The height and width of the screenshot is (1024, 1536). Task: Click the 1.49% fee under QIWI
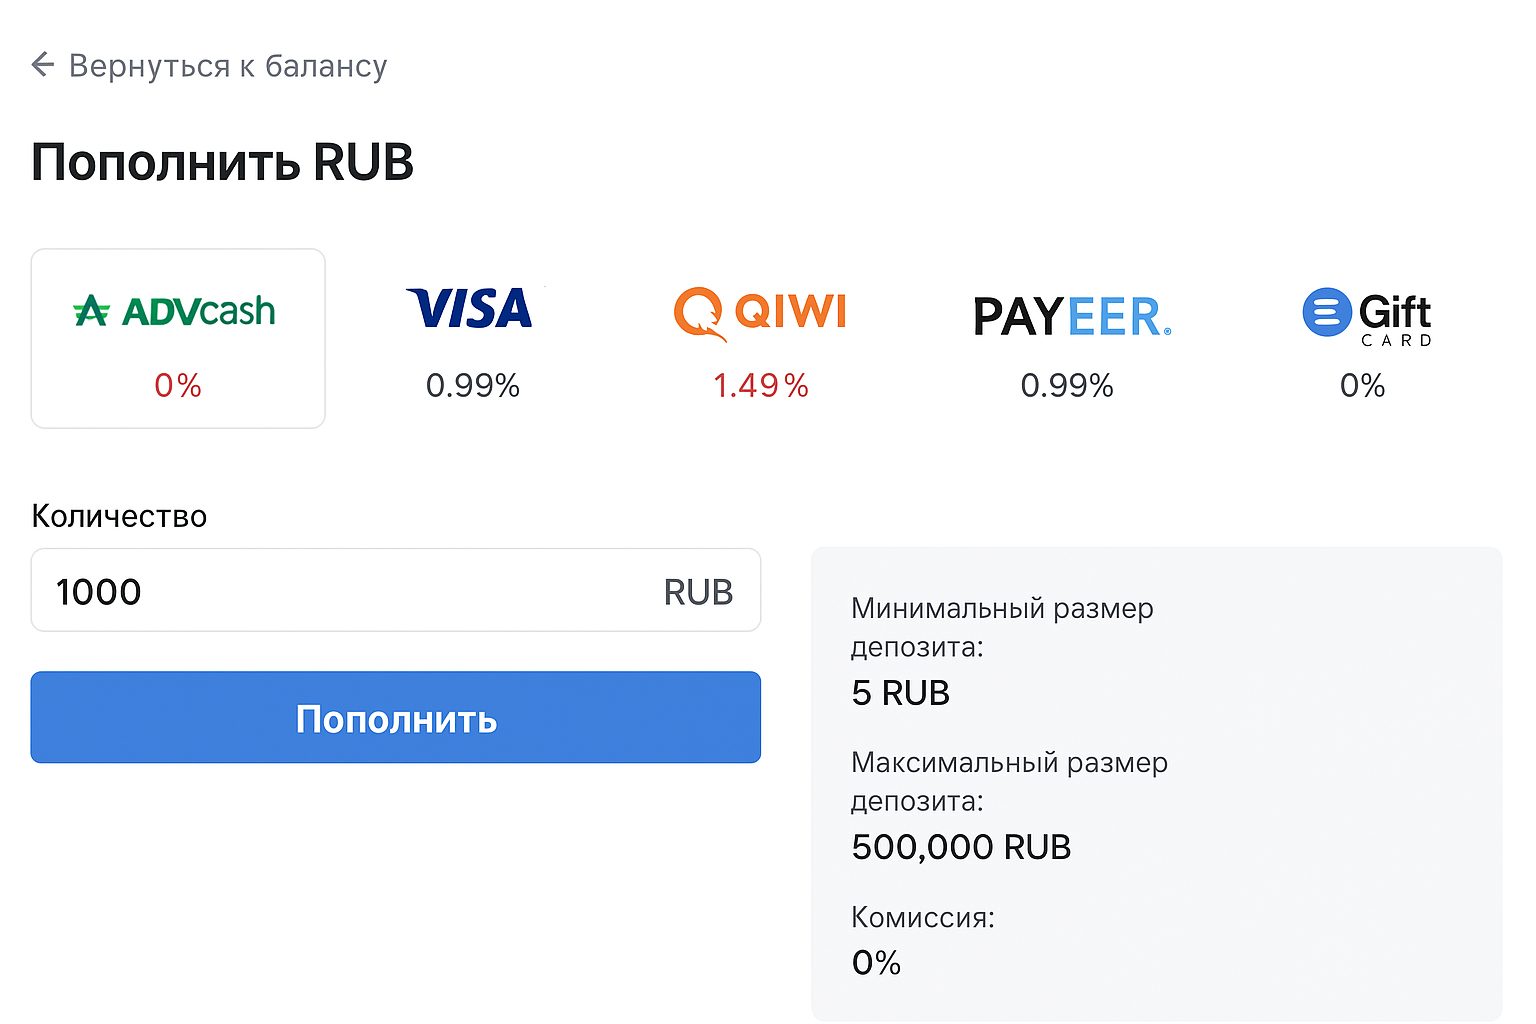760,385
